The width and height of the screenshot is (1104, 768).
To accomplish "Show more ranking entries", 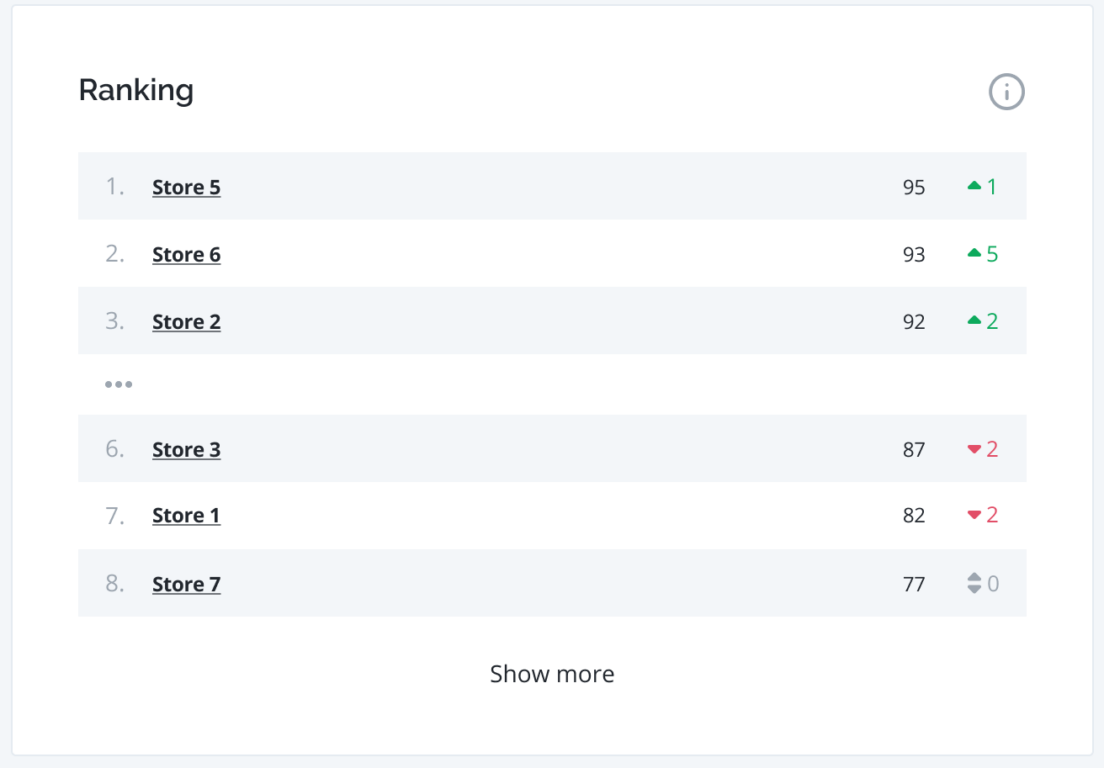I will 552,674.
